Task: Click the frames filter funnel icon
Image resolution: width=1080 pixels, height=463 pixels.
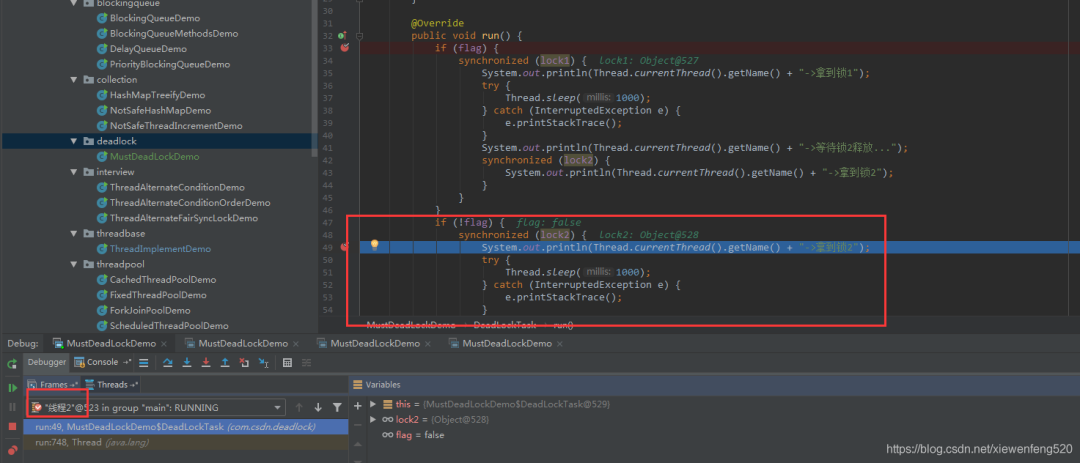Action: point(337,407)
